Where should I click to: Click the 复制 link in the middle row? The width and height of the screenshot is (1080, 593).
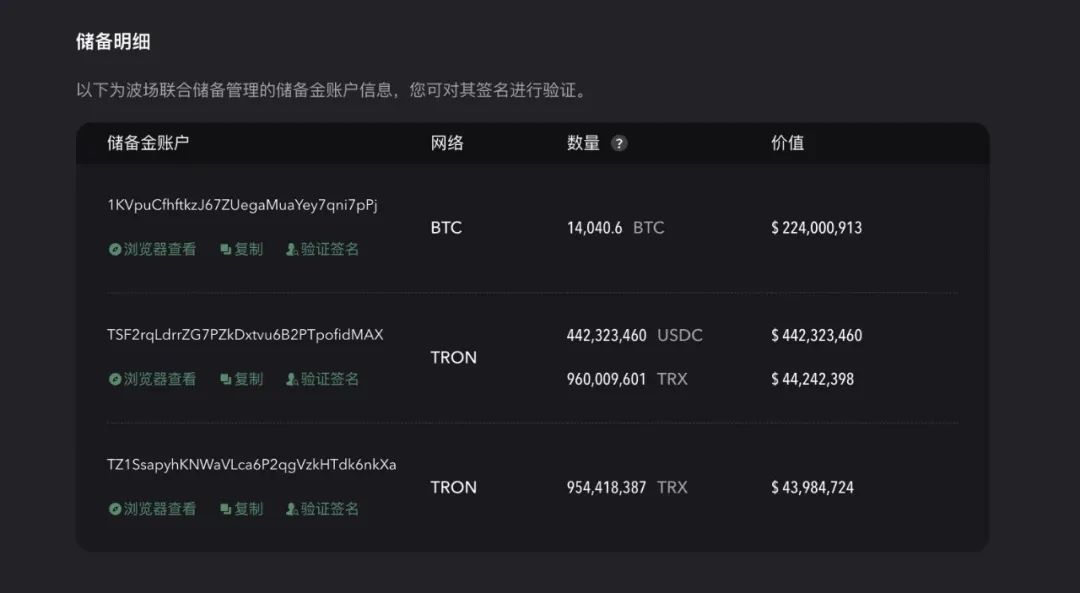(x=246, y=379)
